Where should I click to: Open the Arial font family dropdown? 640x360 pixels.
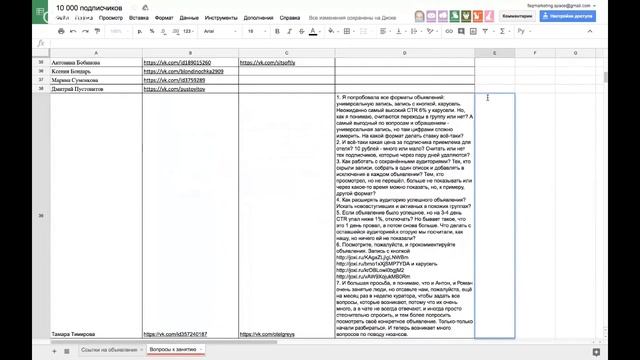[x=220, y=31]
